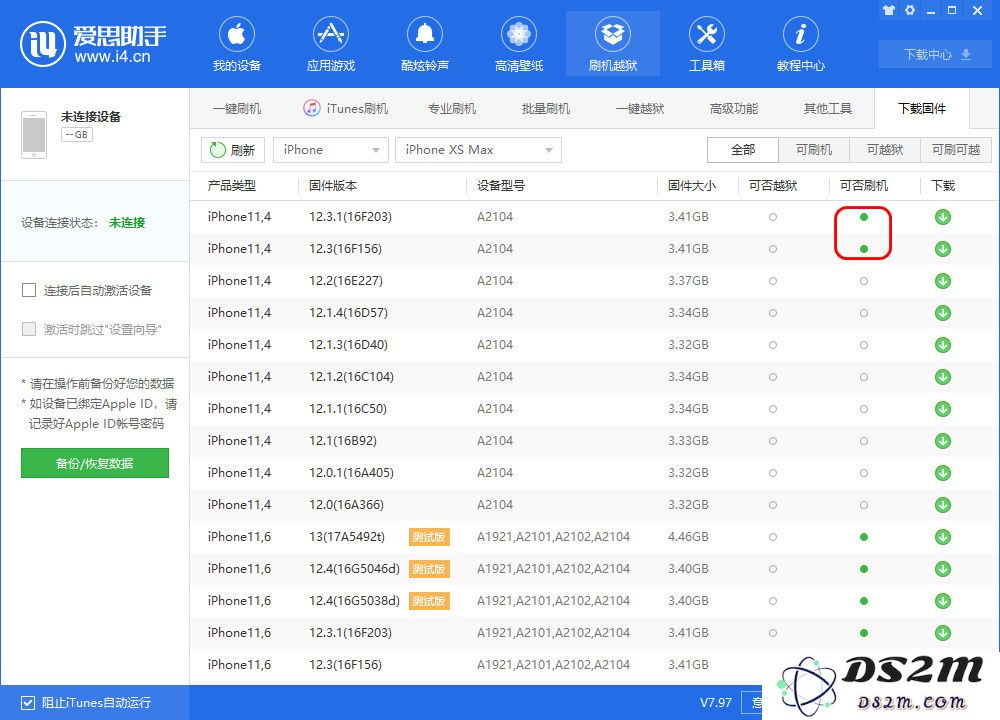Download firmware 12.0(16A366)
1000x720 pixels.
click(x=943, y=505)
